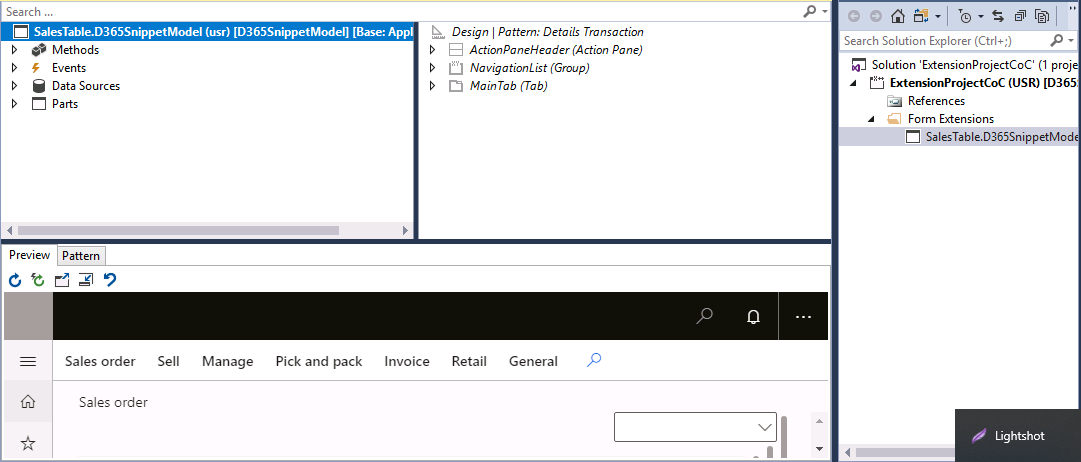Expand the Data Sources node

14,86
